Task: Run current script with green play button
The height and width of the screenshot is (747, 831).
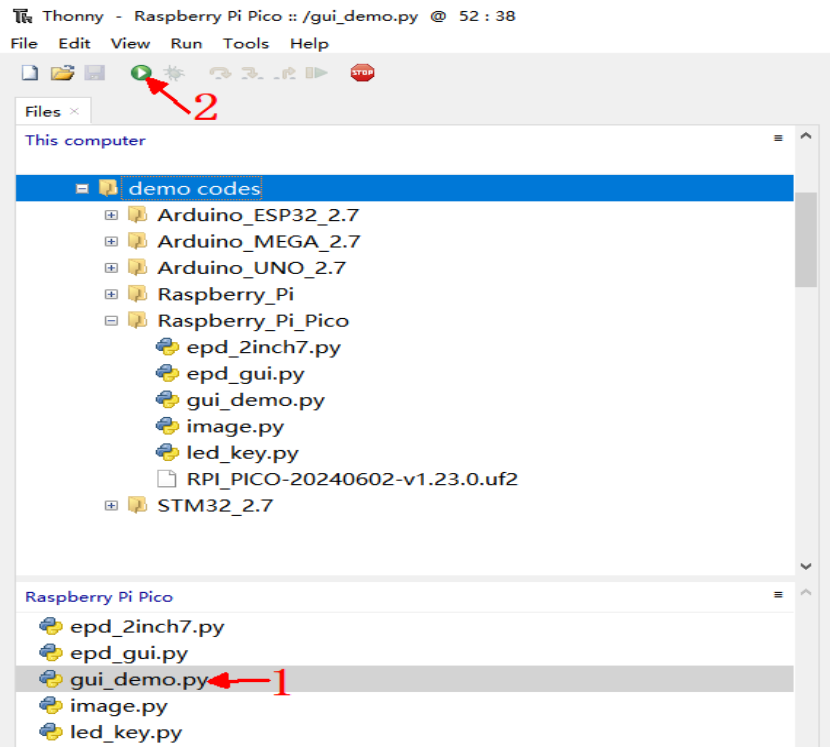Action: pos(141,73)
